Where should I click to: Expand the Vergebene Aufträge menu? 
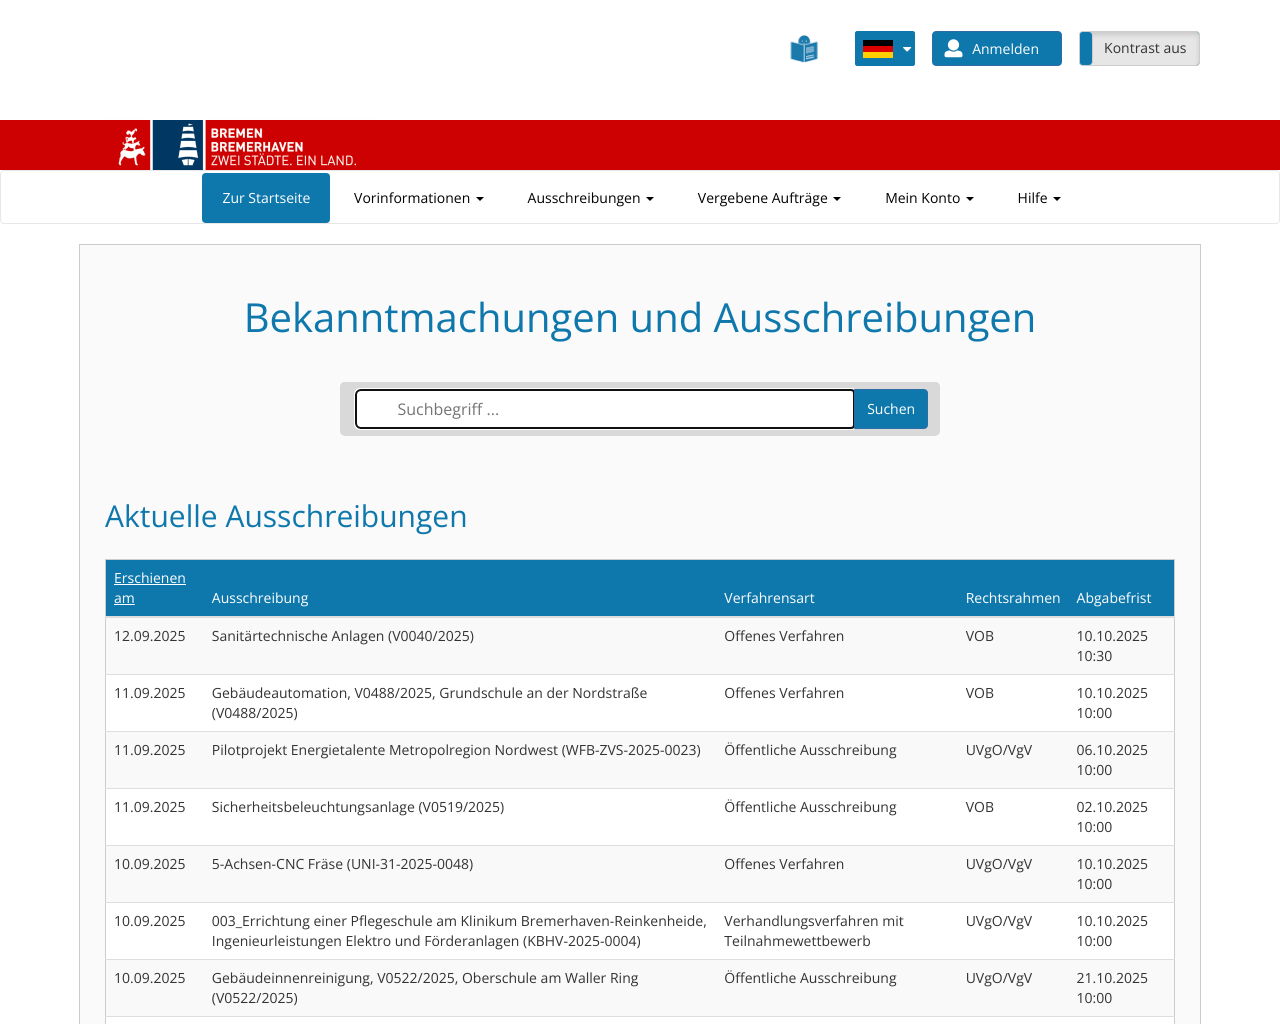point(769,198)
